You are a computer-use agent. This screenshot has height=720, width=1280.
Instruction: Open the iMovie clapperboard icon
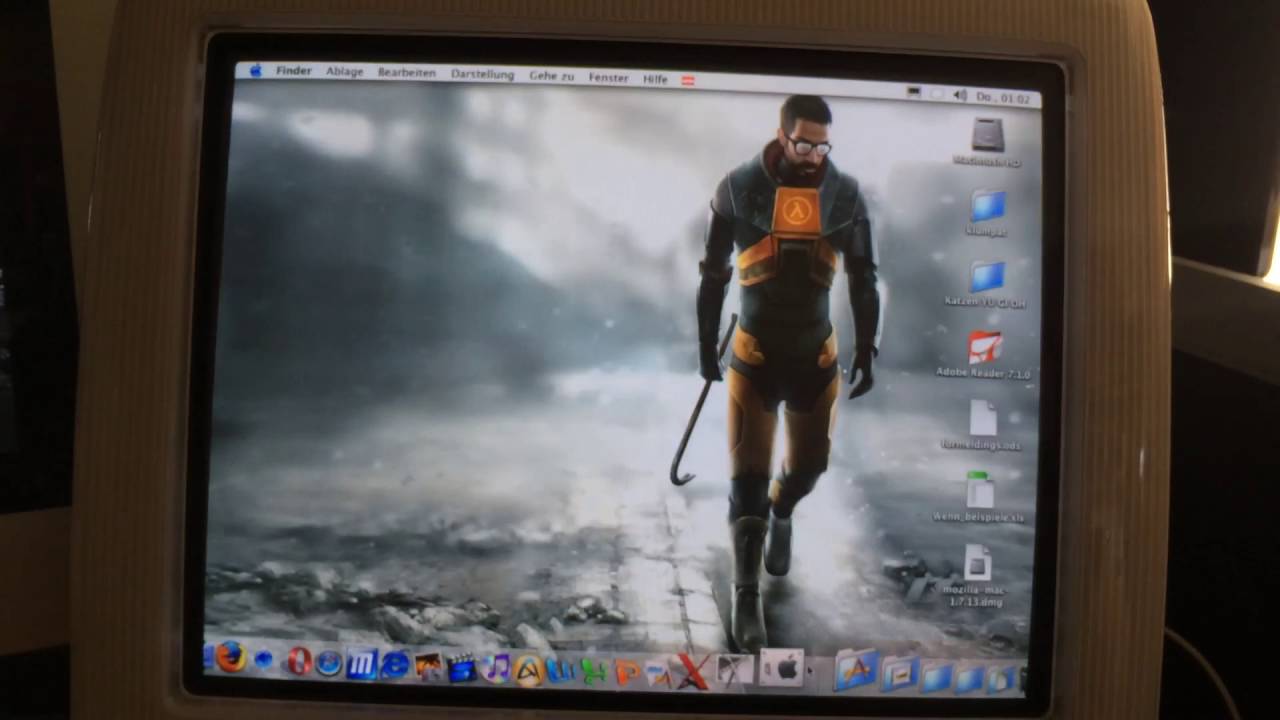click(x=461, y=667)
